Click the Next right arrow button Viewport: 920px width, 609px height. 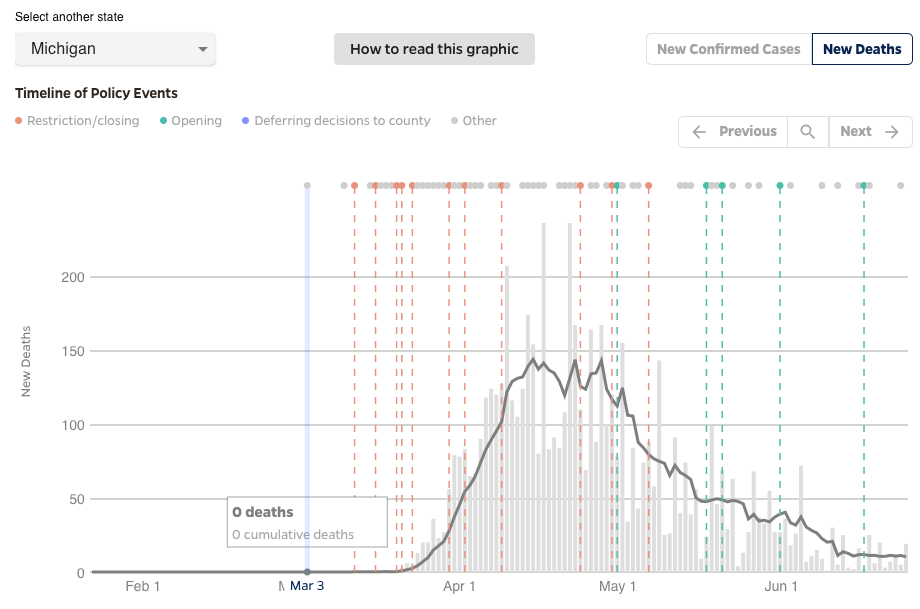click(870, 132)
